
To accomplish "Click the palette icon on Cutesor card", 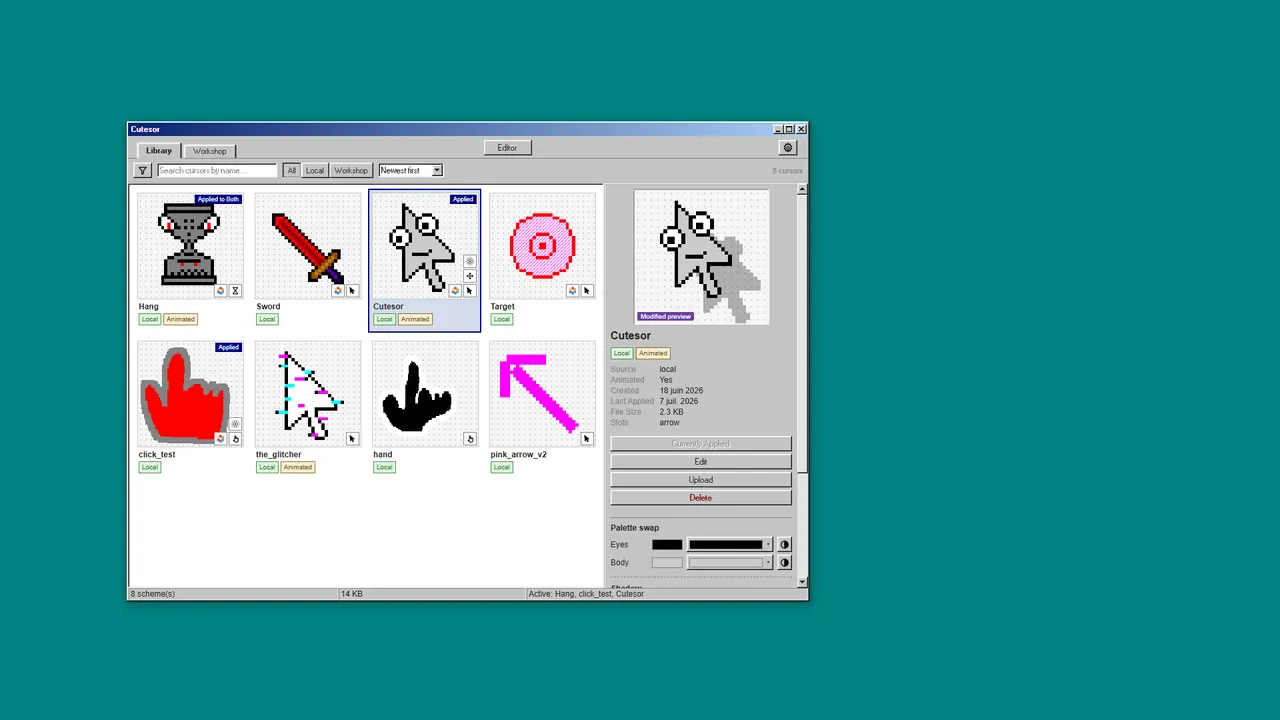I will (455, 291).
